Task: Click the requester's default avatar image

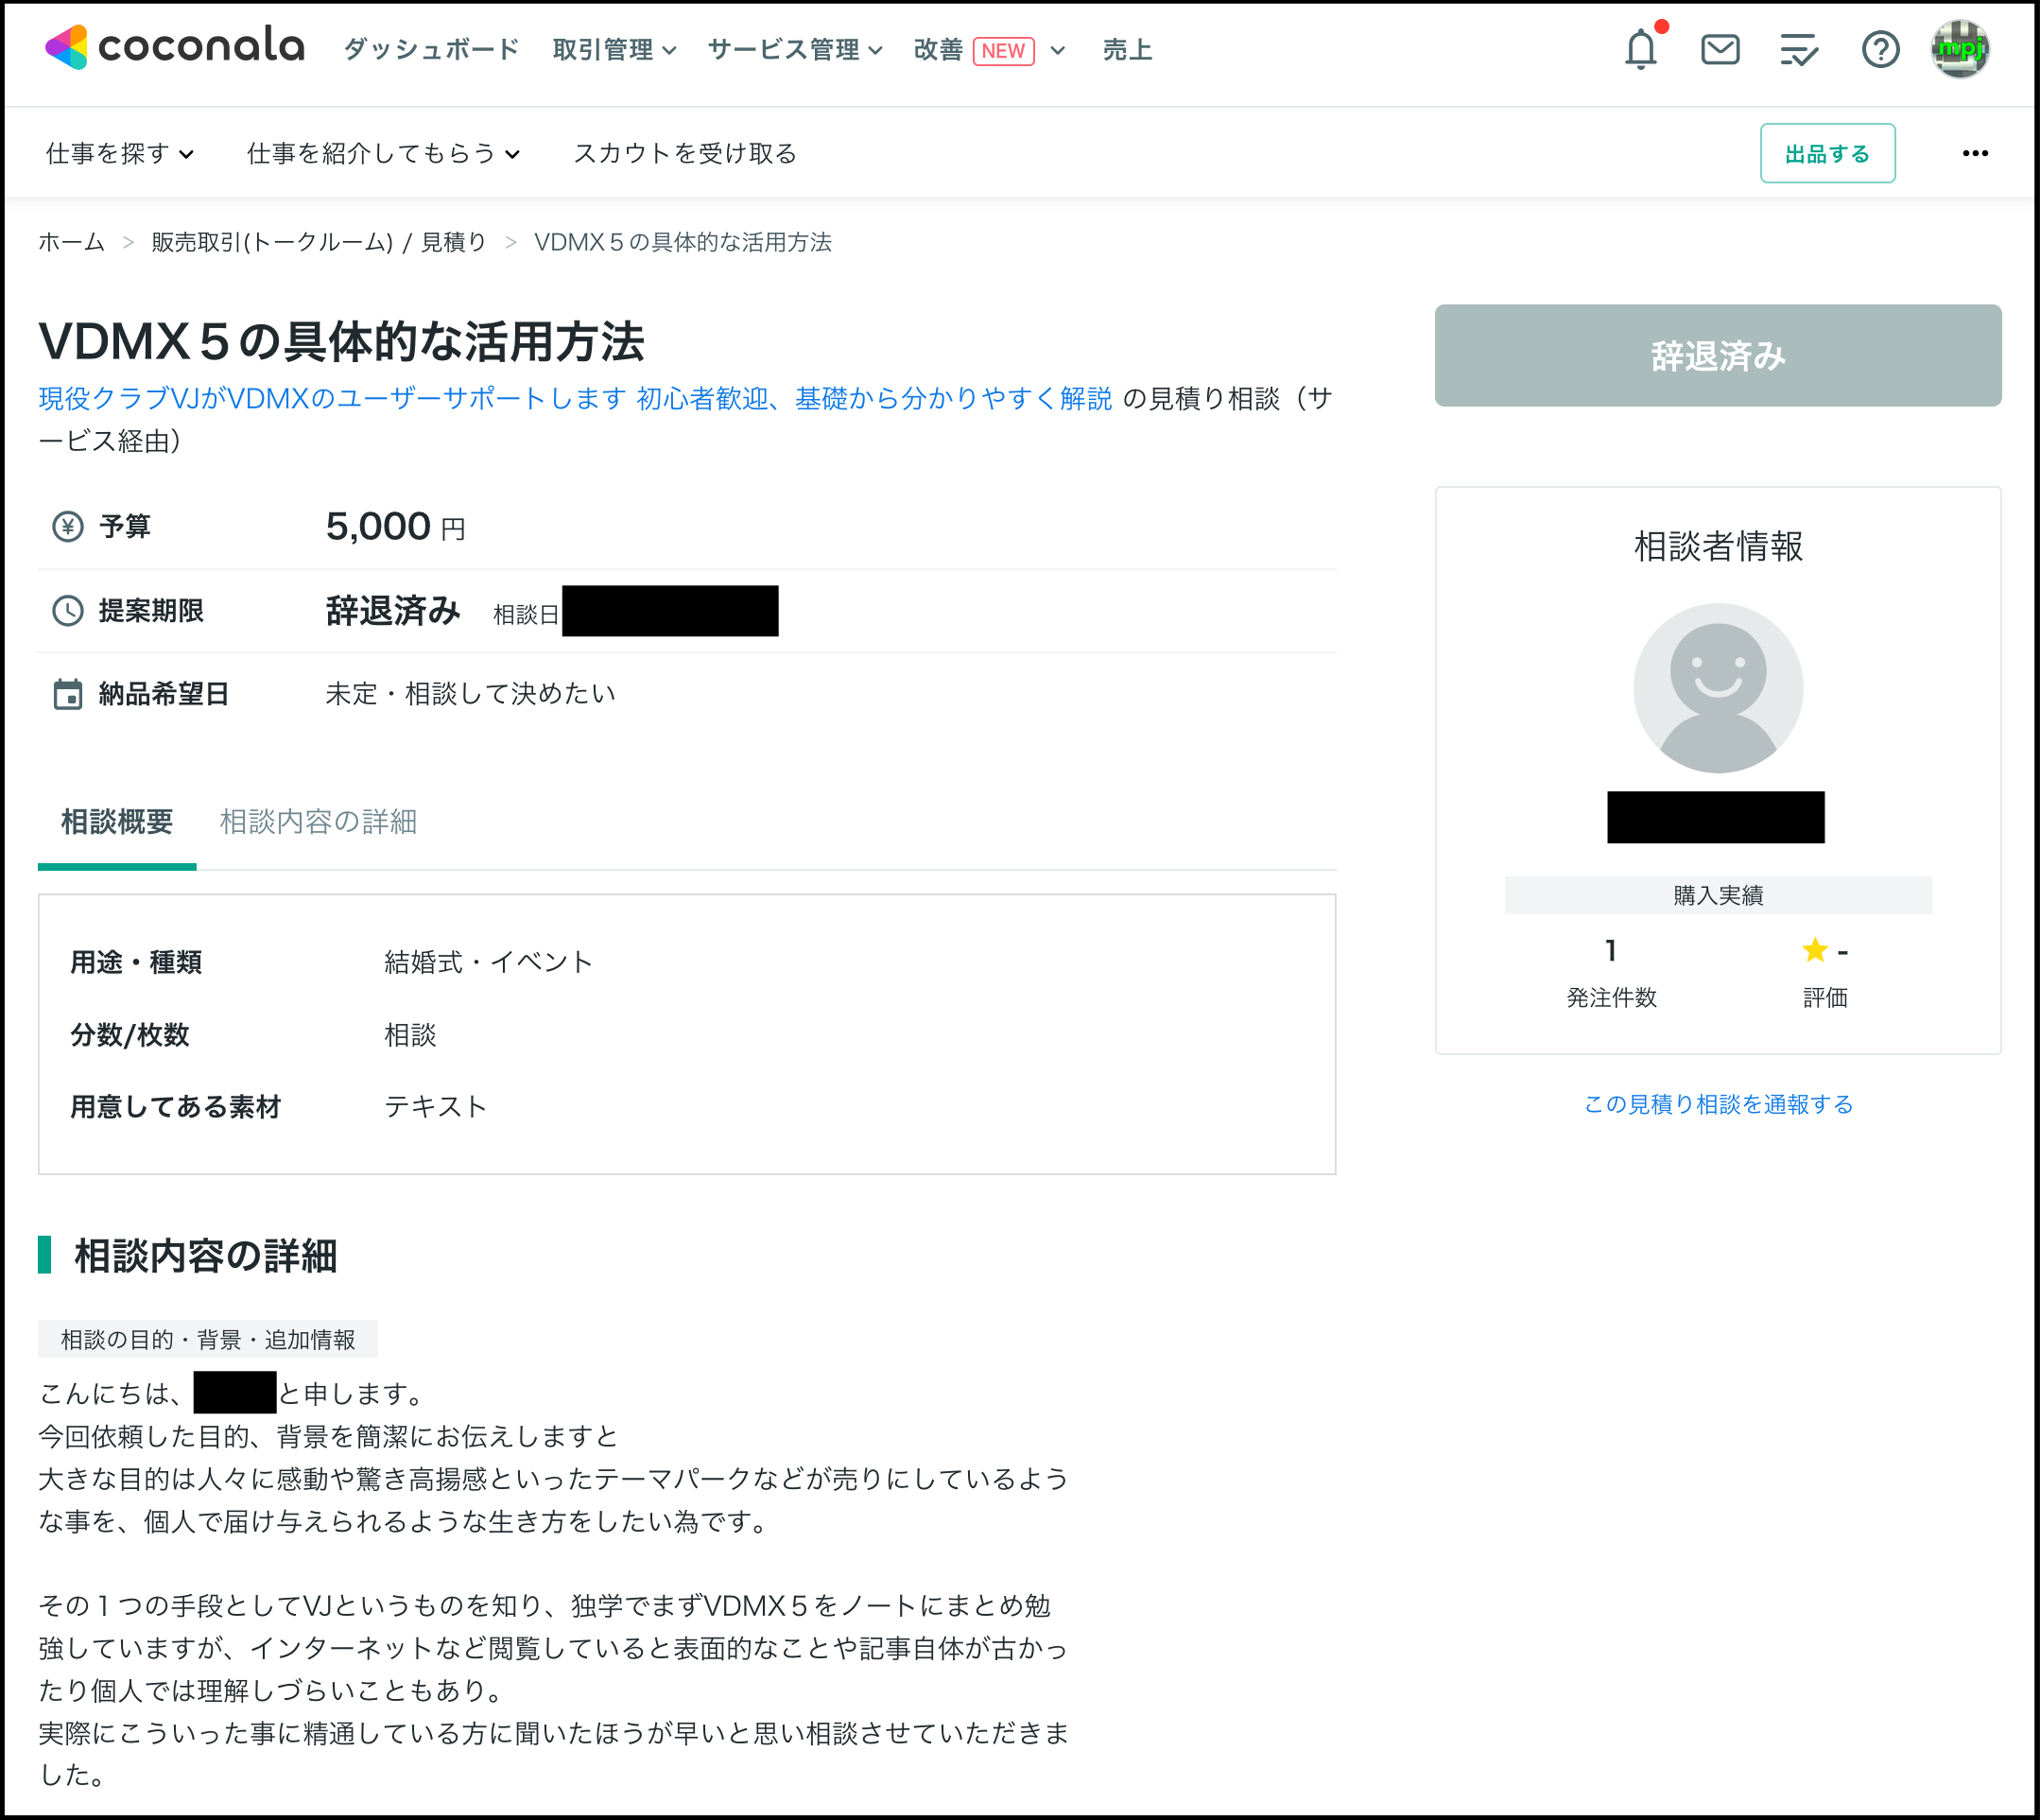Action: coord(1717,688)
